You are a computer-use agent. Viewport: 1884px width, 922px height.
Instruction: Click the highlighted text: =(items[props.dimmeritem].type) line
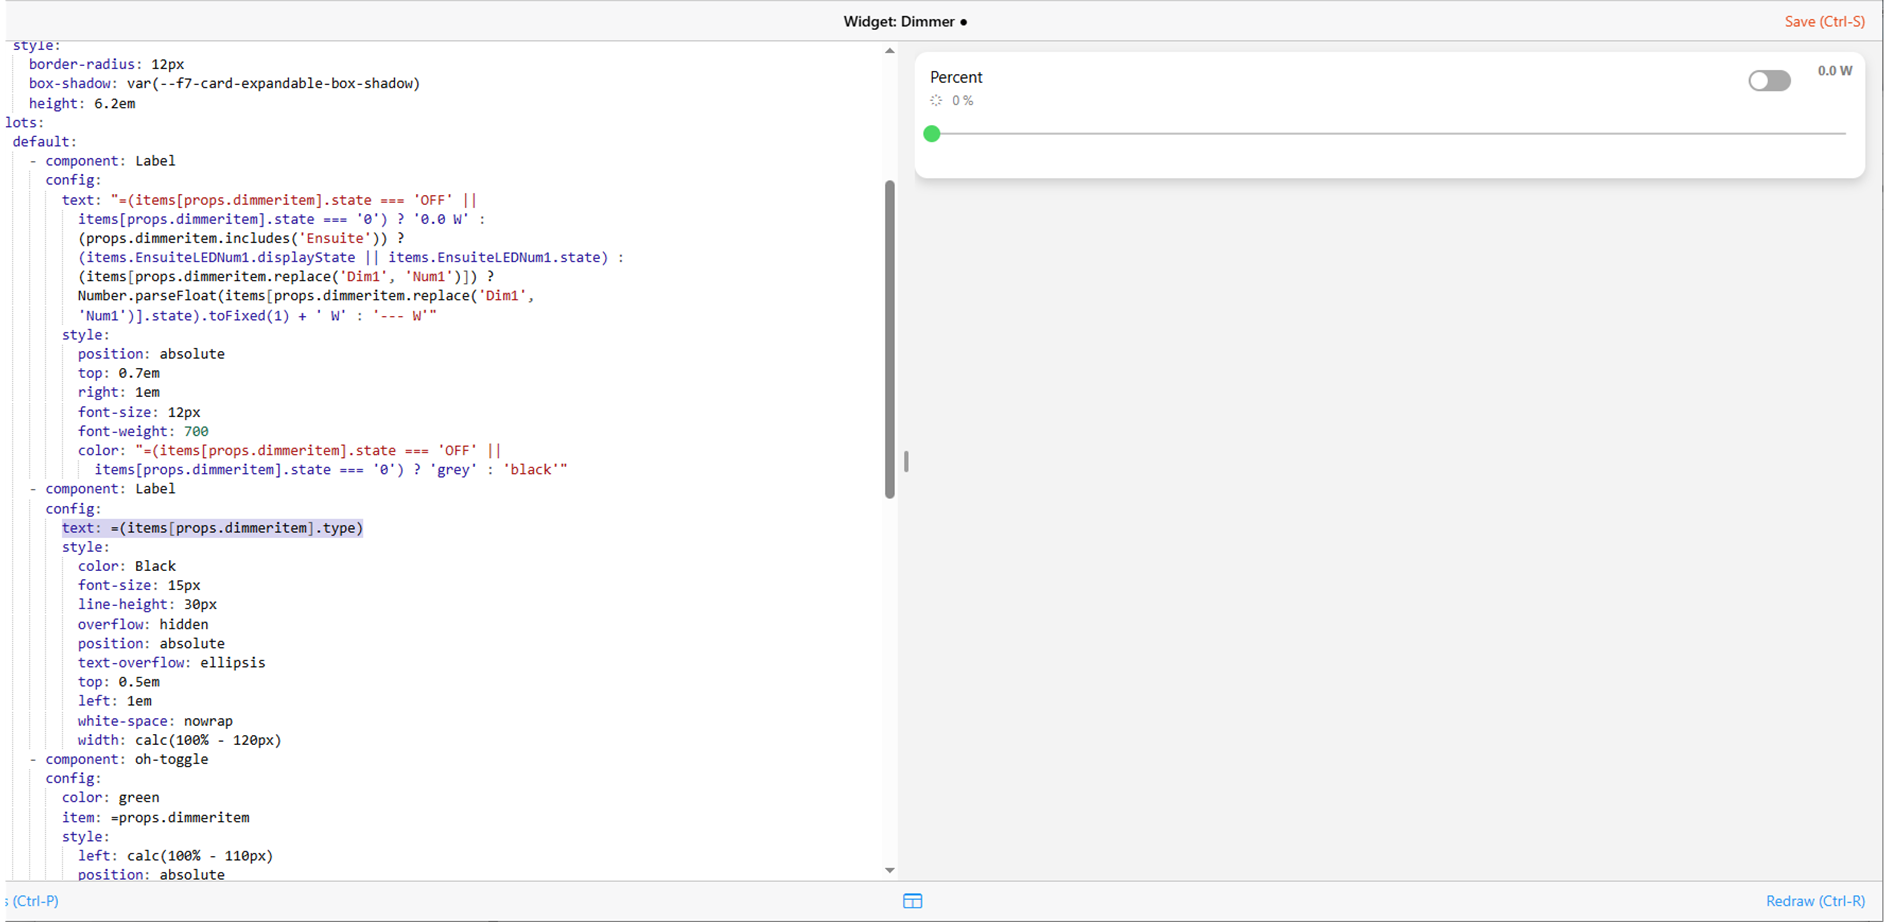212,528
